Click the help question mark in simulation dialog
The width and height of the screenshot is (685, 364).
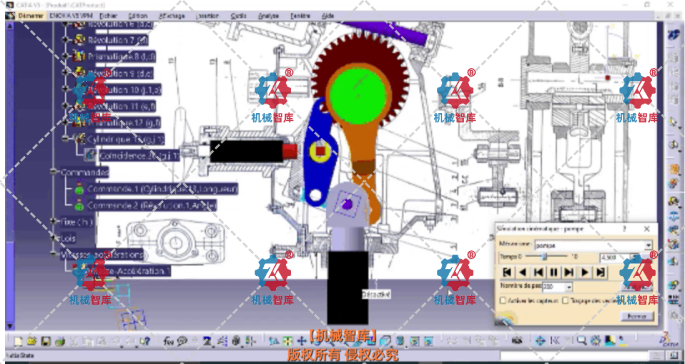(625, 228)
